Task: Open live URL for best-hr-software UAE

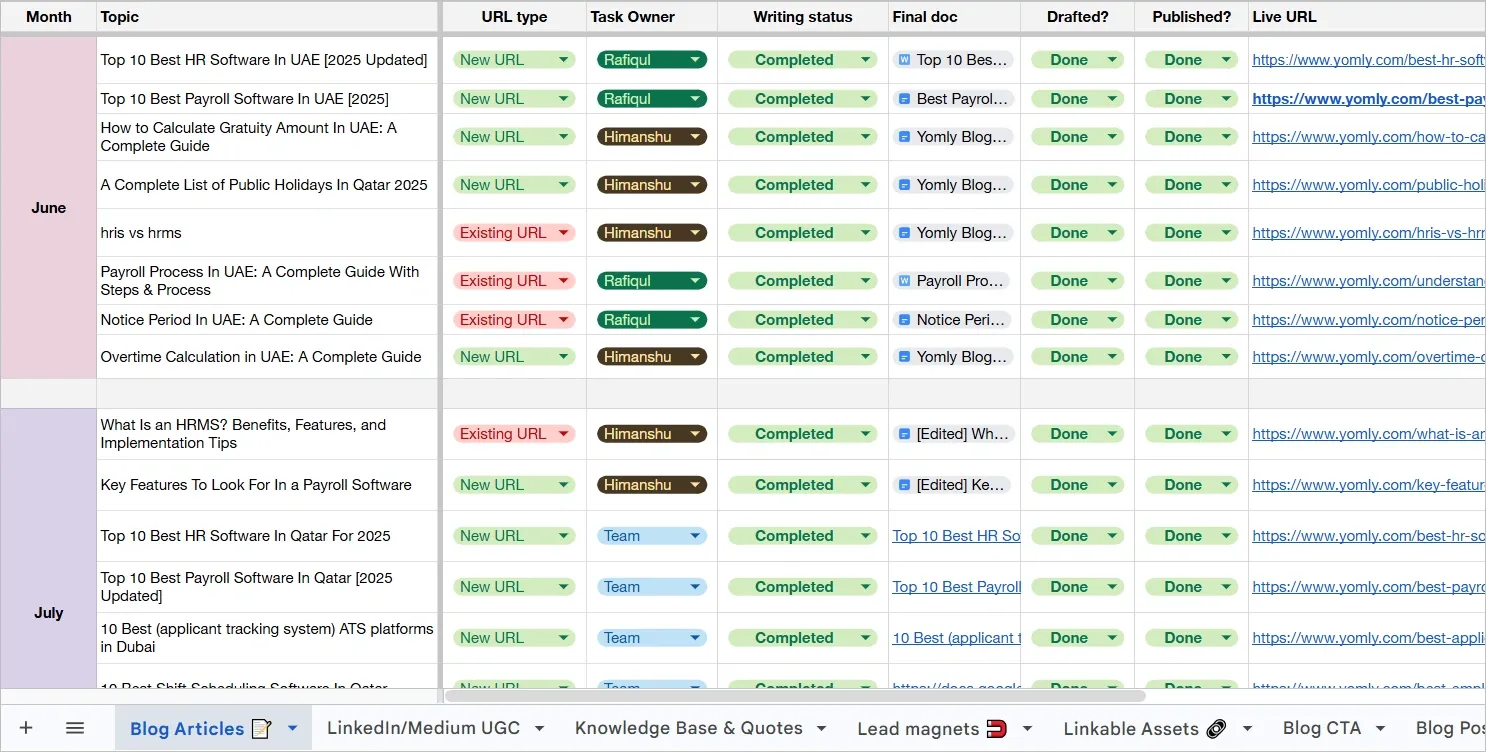Action: (1368, 60)
